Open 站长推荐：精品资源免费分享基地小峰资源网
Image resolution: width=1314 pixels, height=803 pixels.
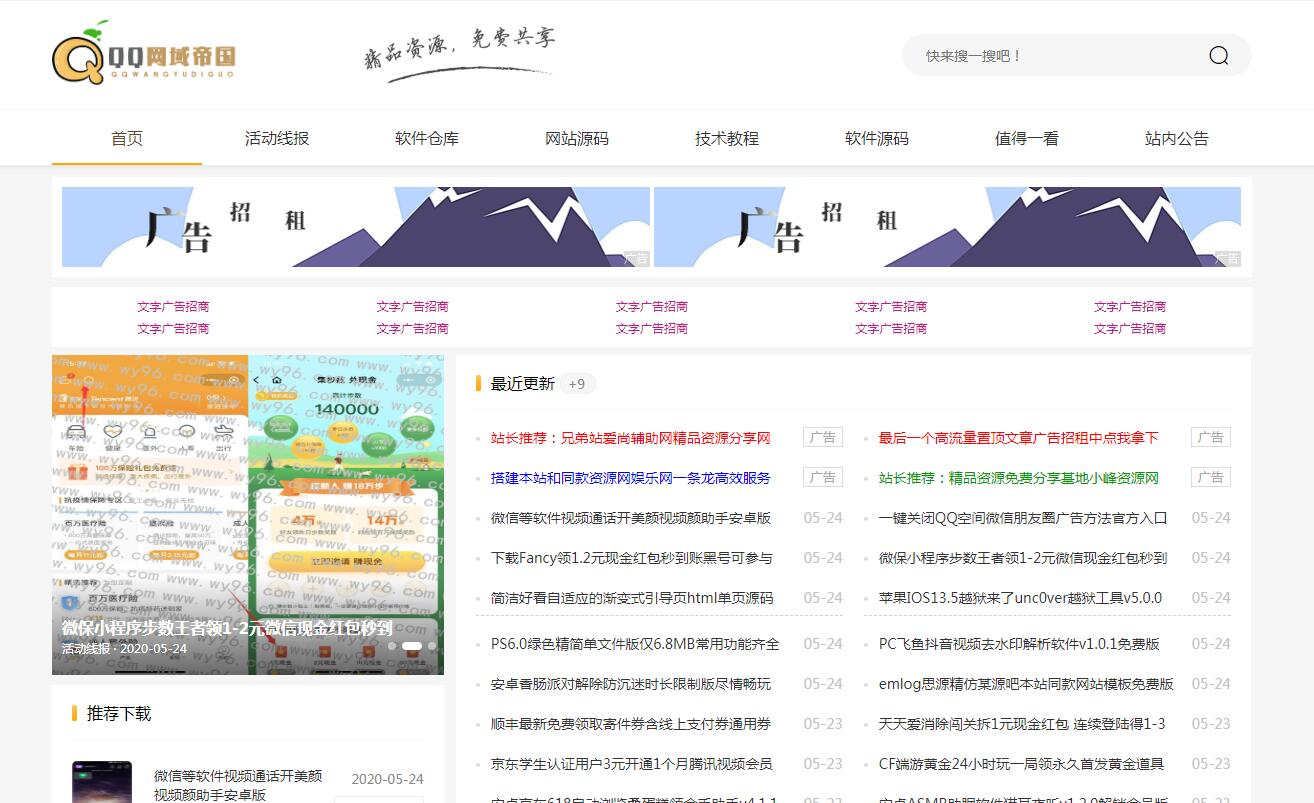pos(1018,478)
